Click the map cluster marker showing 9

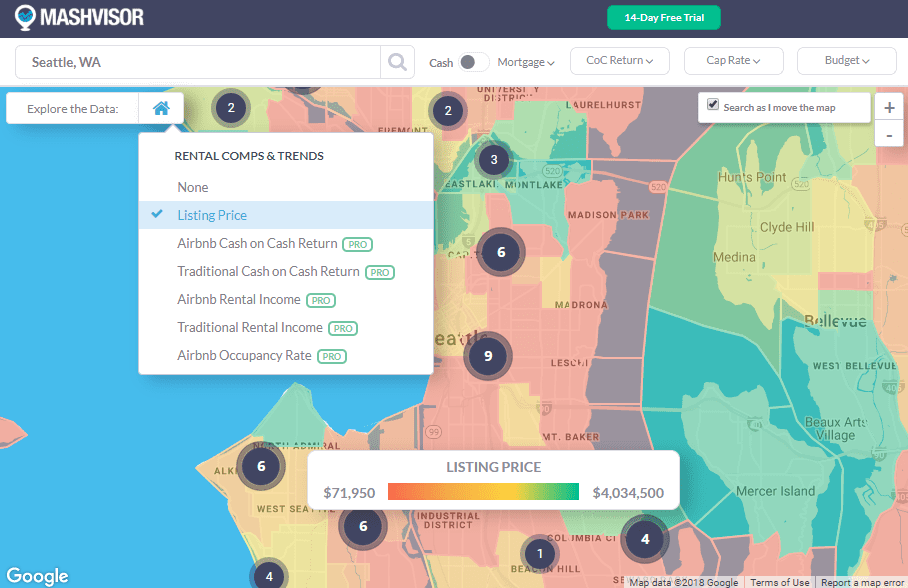tap(488, 355)
